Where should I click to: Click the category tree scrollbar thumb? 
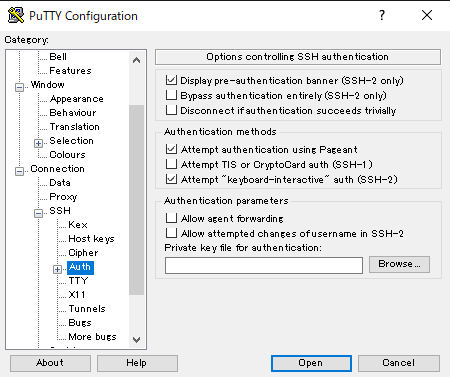[136, 200]
